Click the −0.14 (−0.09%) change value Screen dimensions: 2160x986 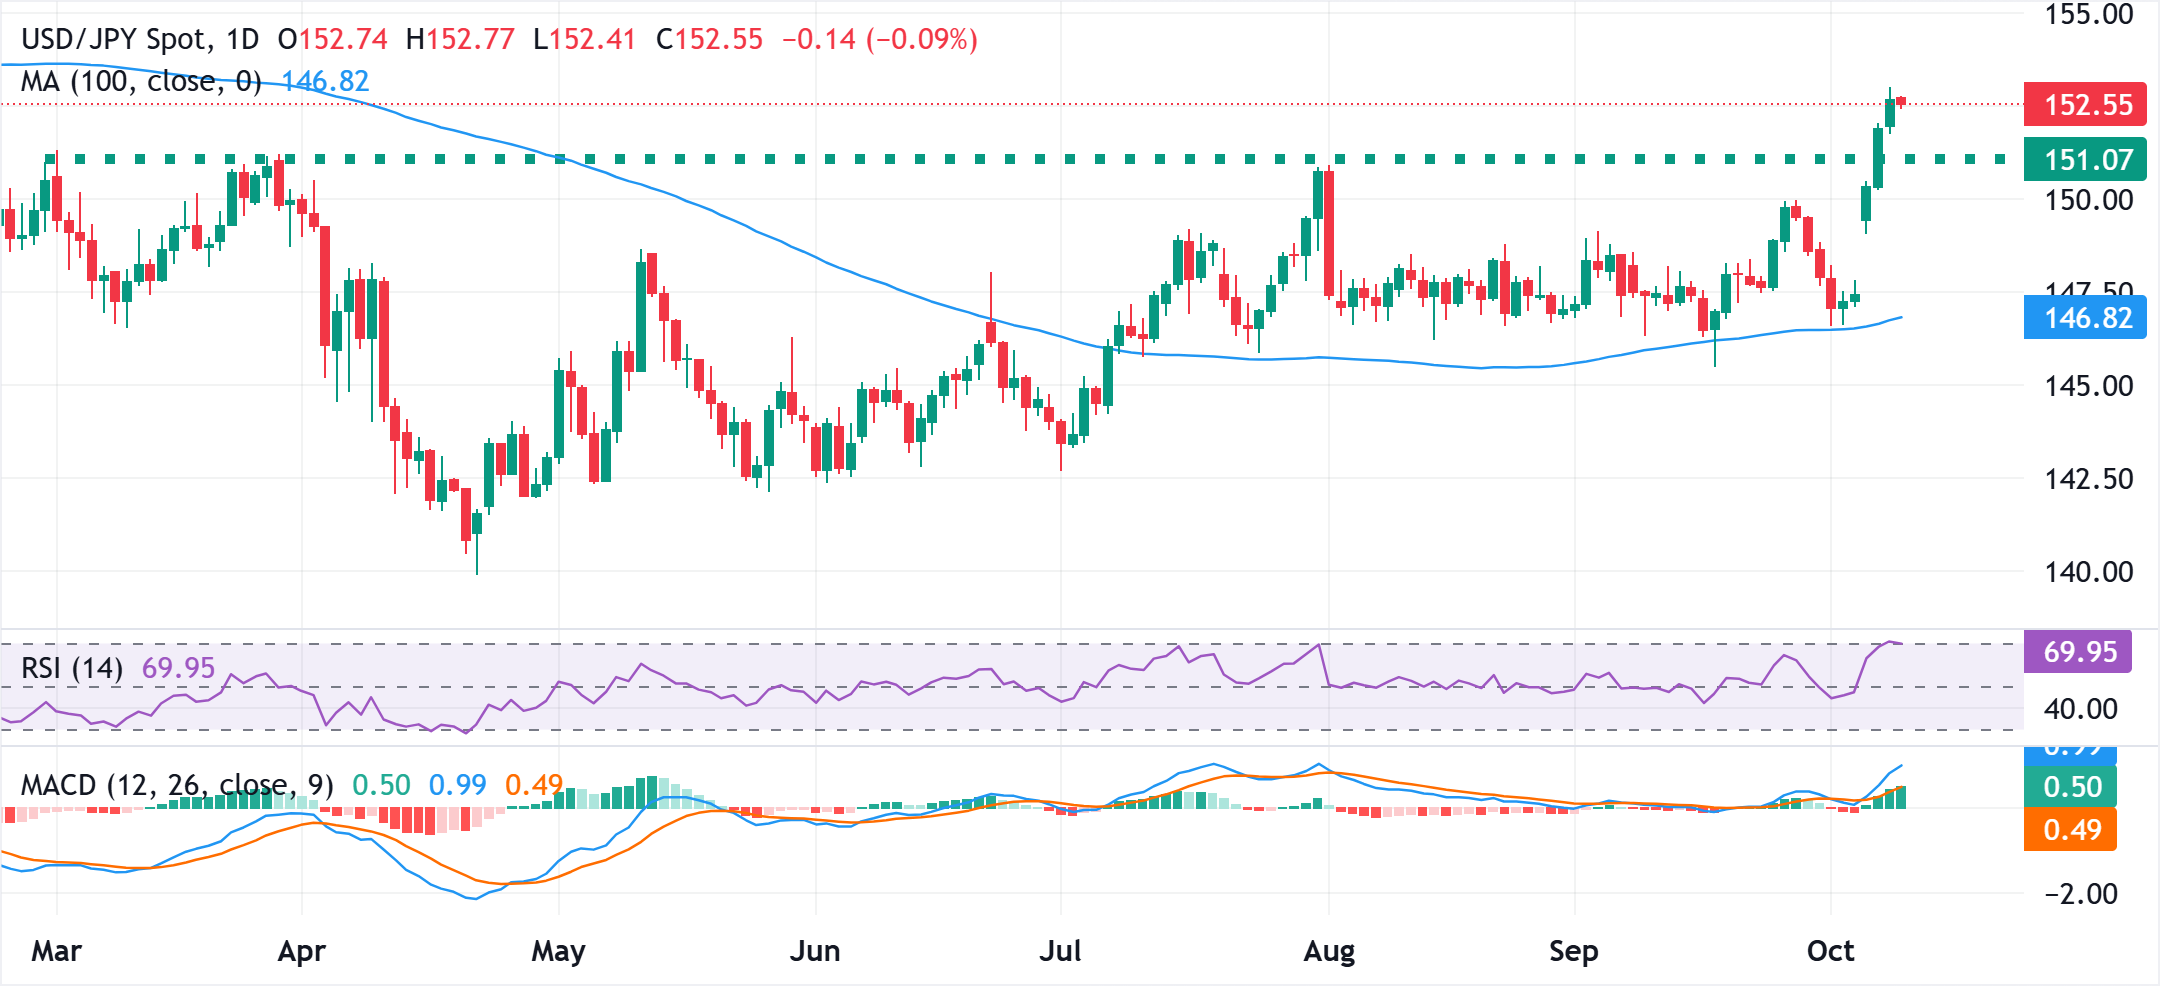pyautogui.click(x=879, y=39)
